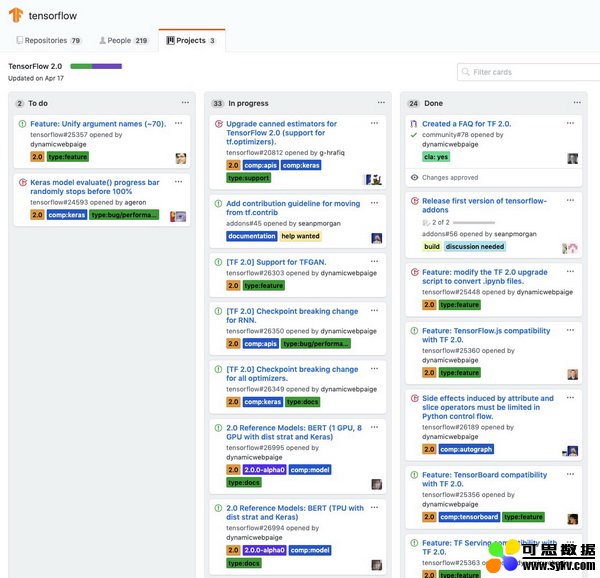Image resolution: width=600 pixels, height=578 pixels.
Task: Click open issue icon on TensorFlow.js compatibility card
Action: [x=414, y=331]
